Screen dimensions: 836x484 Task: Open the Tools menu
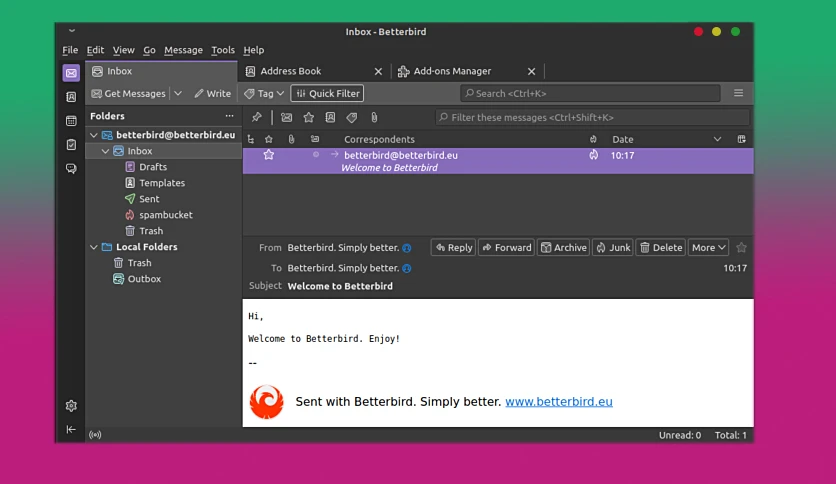pyautogui.click(x=223, y=50)
